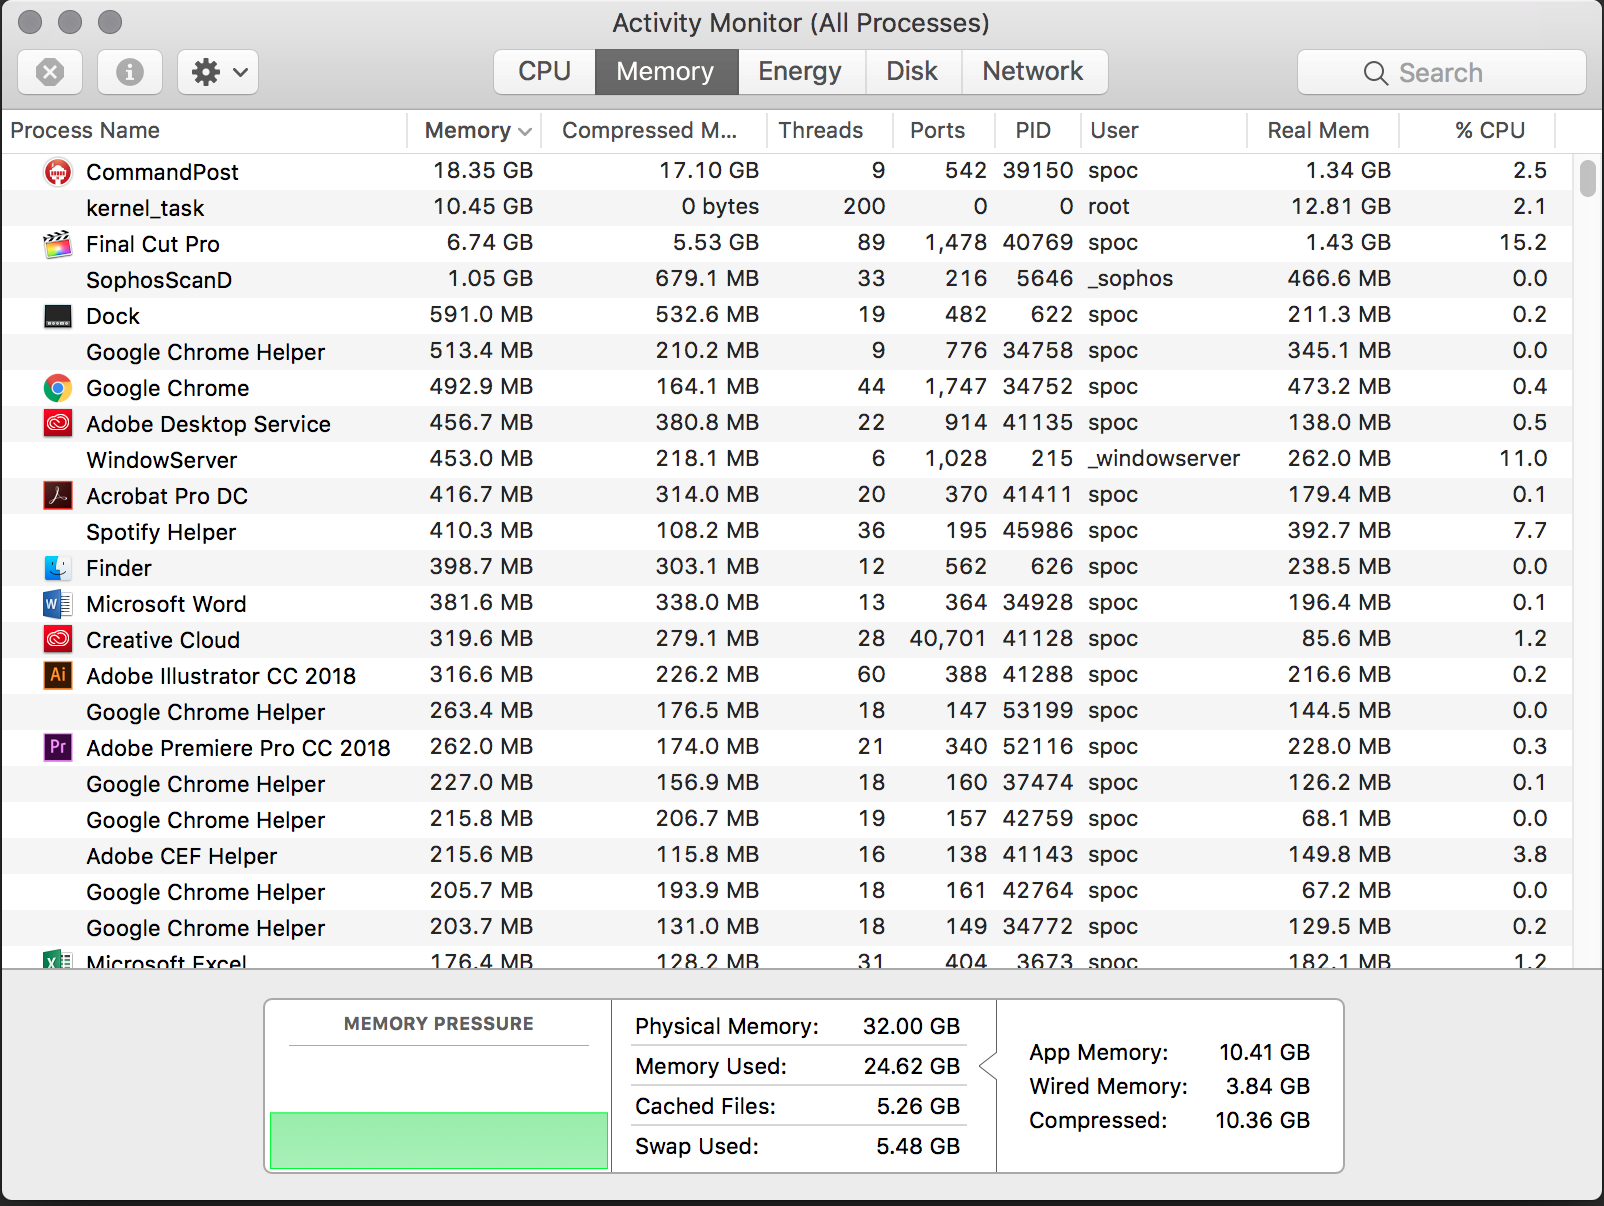Click the Google Chrome browser icon
Screen dimensions: 1604x1206
click(x=57, y=387)
